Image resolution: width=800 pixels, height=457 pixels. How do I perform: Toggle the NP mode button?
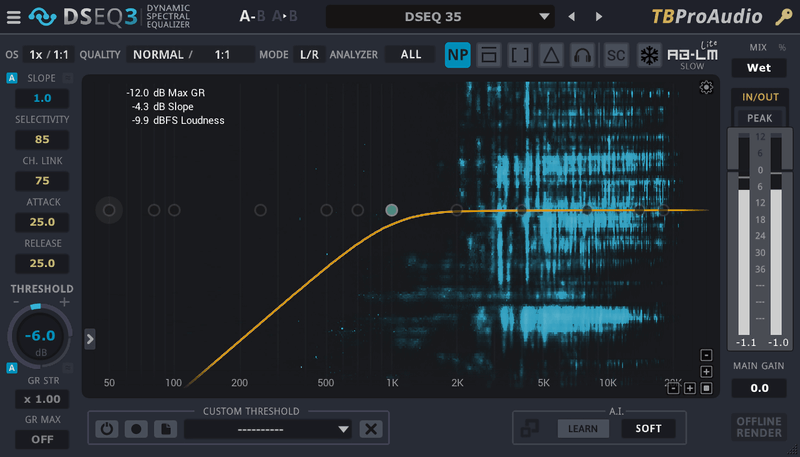(x=458, y=55)
